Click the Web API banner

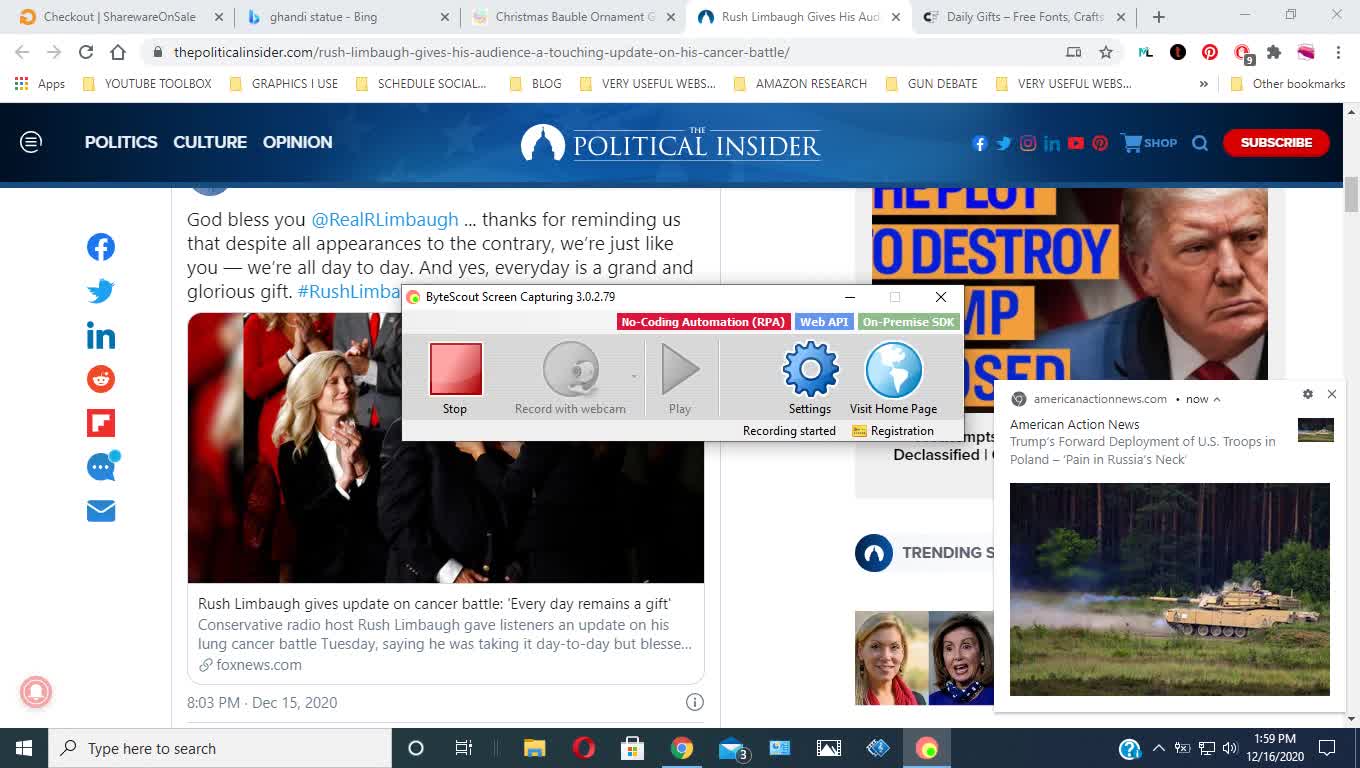point(824,322)
